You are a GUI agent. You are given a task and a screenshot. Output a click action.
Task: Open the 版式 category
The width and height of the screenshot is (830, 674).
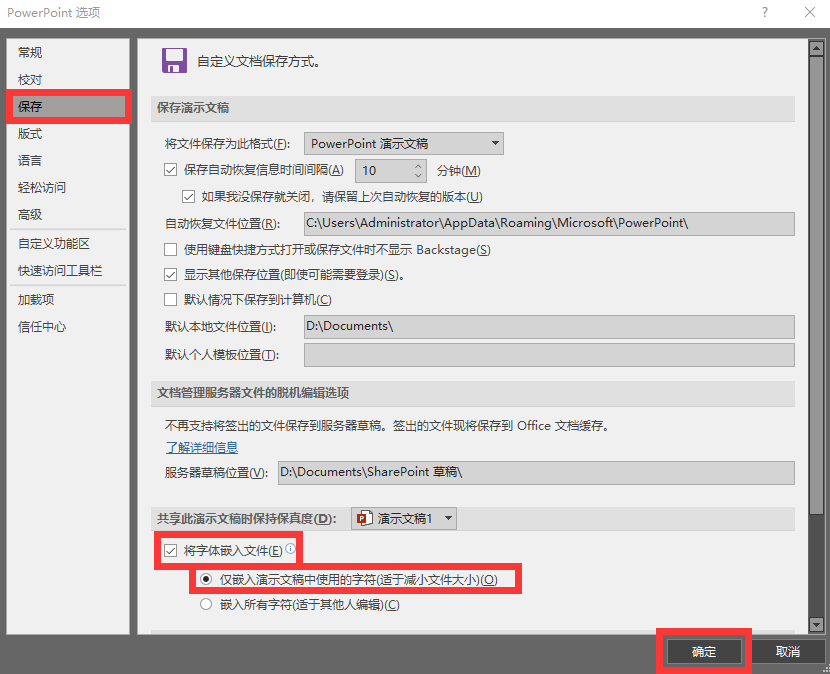[x=68, y=133]
